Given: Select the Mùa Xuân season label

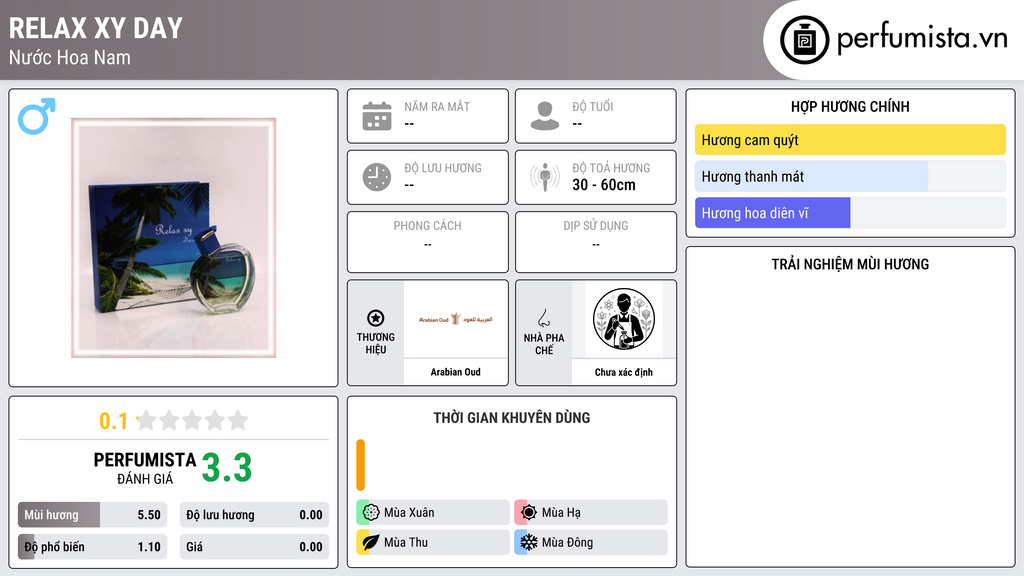Looking at the screenshot, I should pos(409,513).
